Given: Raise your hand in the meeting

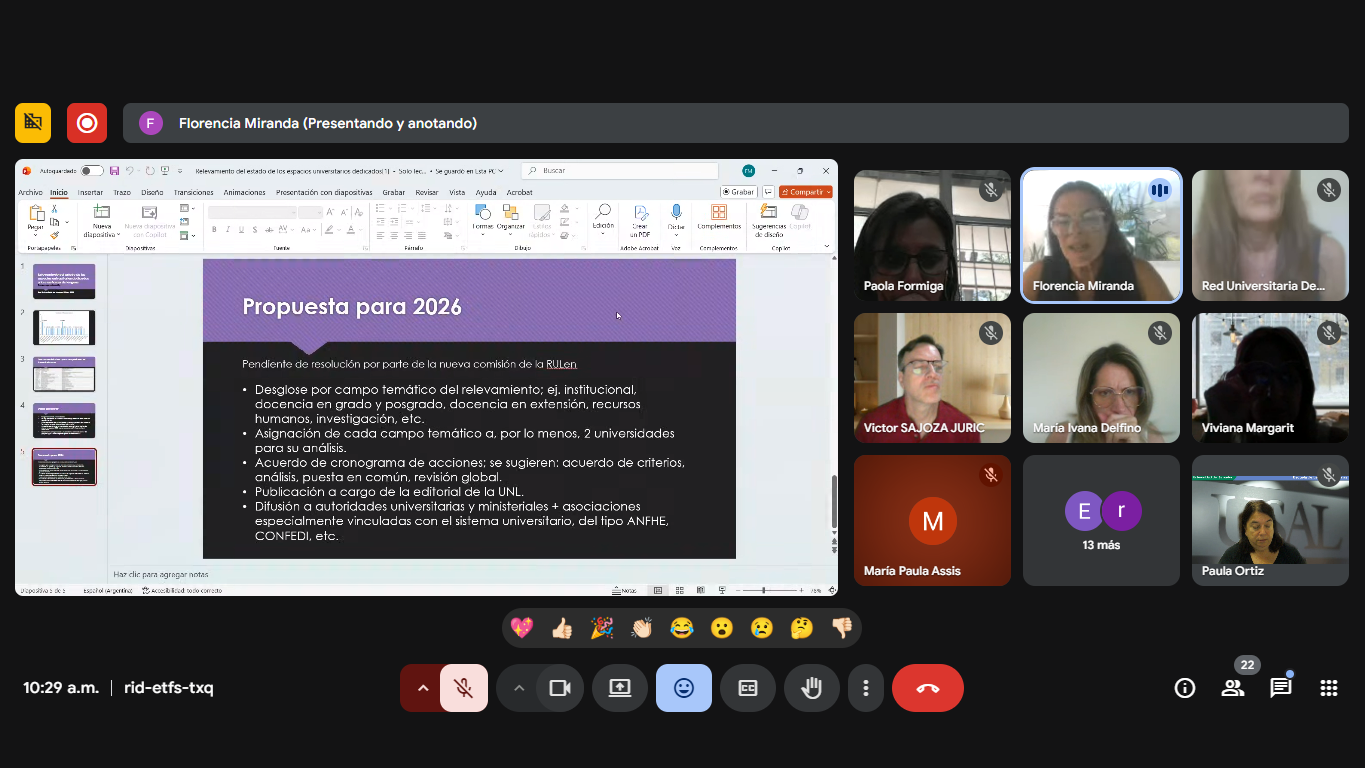Looking at the screenshot, I should coord(811,688).
